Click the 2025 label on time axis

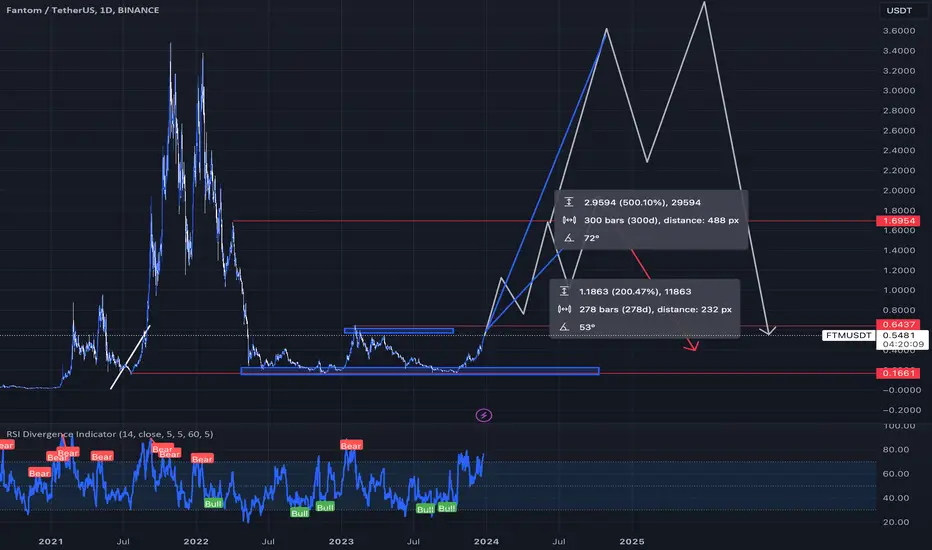(x=632, y=541)
